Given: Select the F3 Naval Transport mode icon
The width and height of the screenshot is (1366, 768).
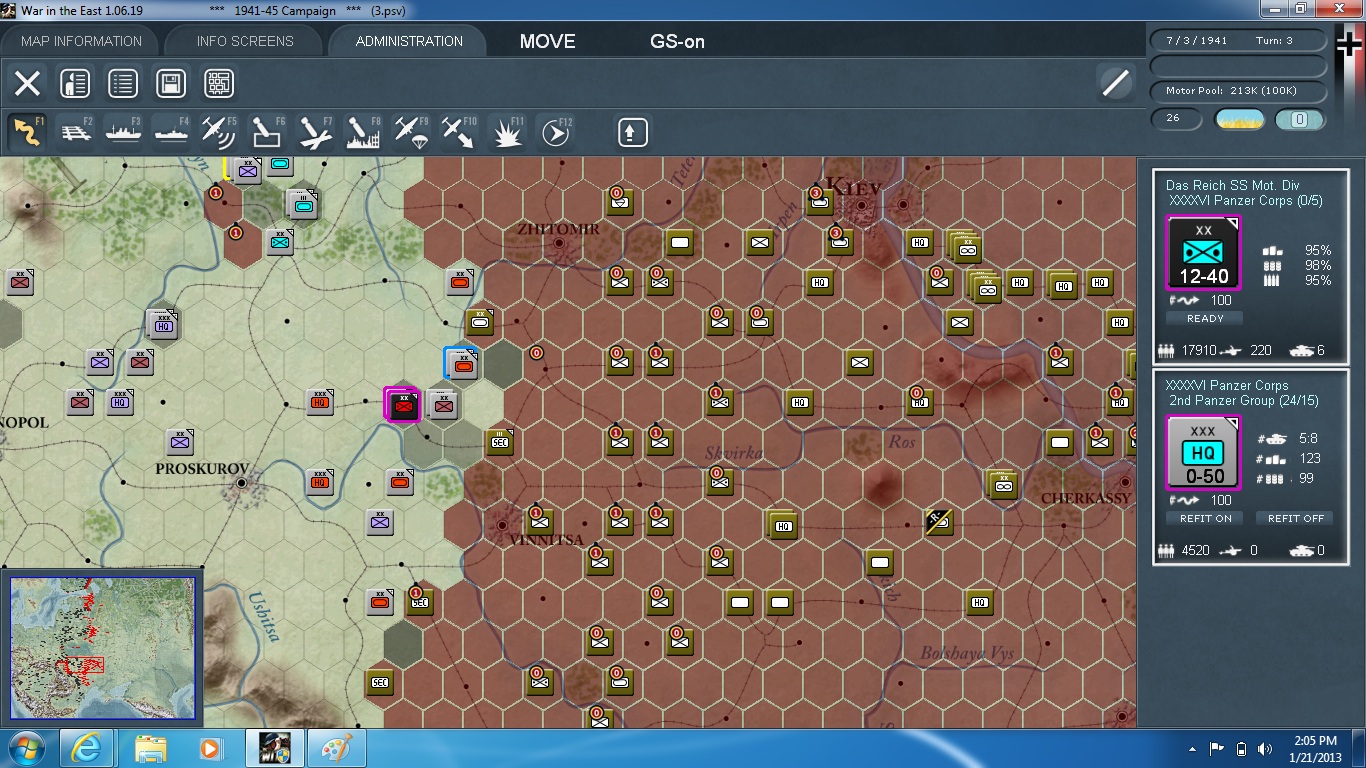Looking at the screenshot, I should click(x=124, y=132).
